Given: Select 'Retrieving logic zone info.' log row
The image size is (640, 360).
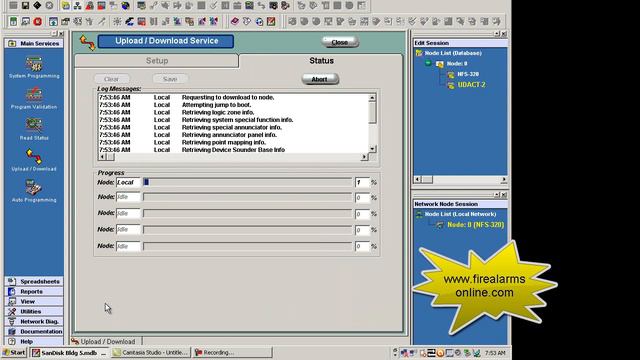Looking at the screenshot, I should click(x=233, y=112).
